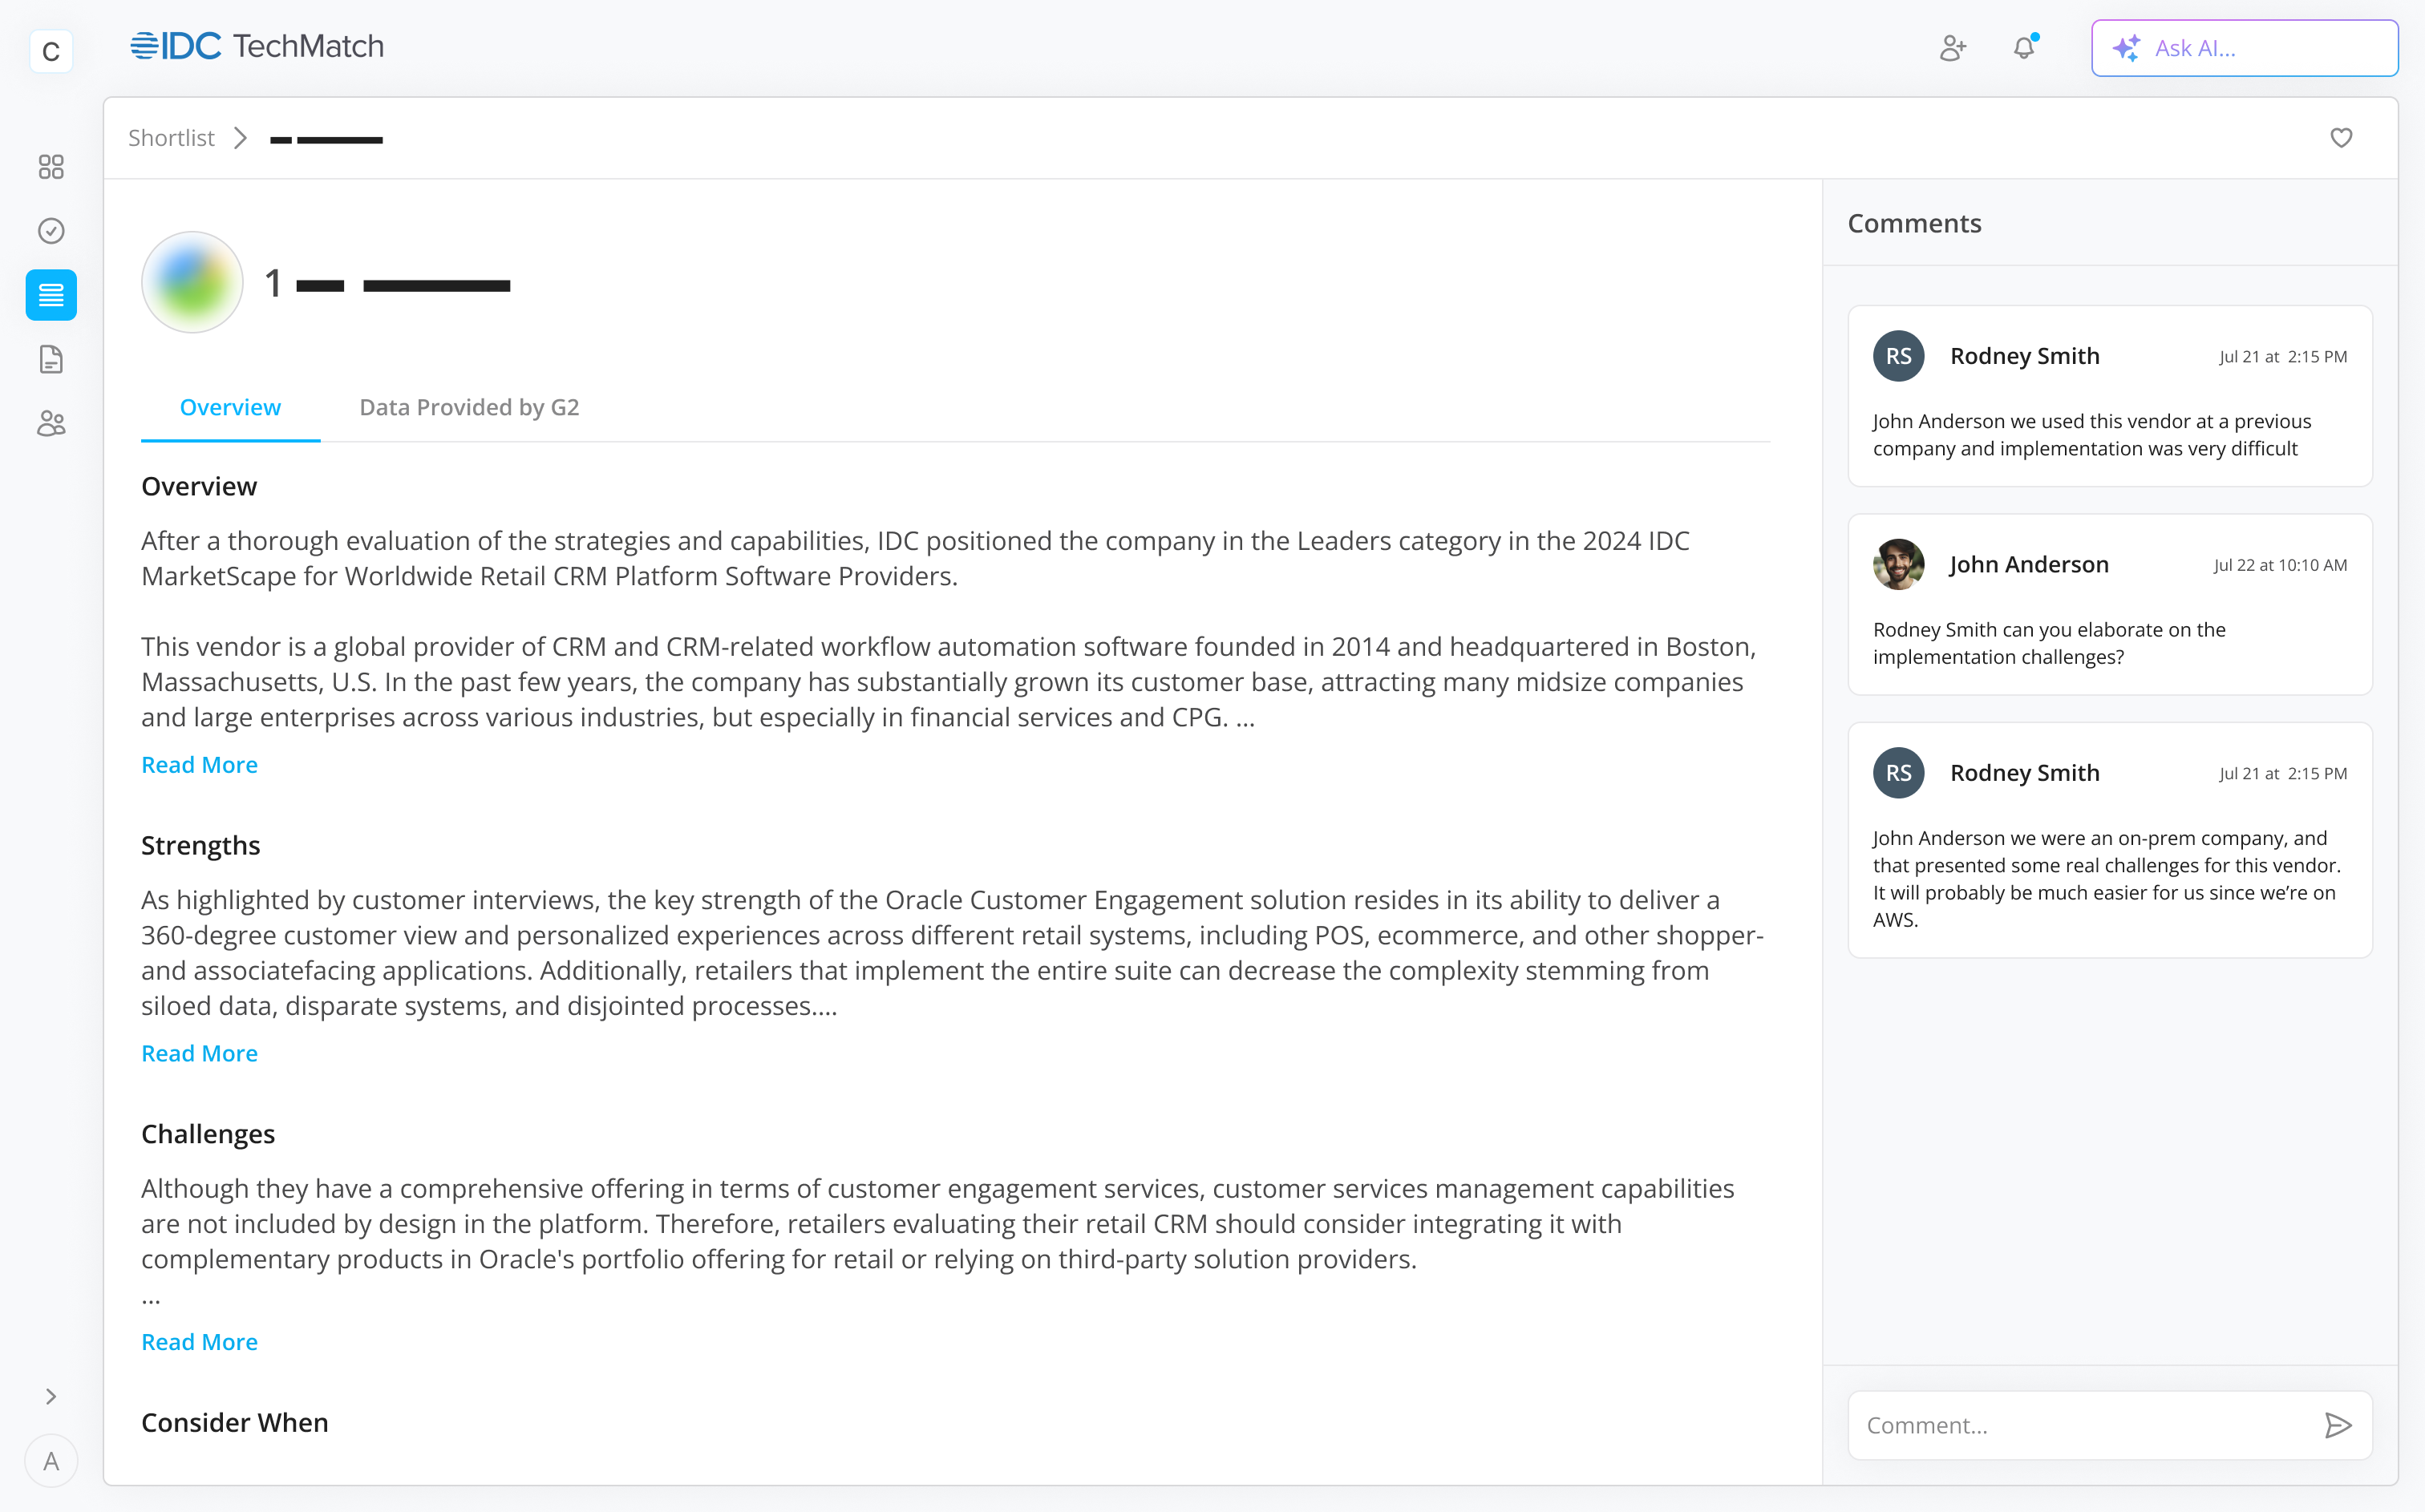This screenshot has height=1512, width=2425.
Task: Toggle the heart favorite for this vendor
Action: point(2341,138)
